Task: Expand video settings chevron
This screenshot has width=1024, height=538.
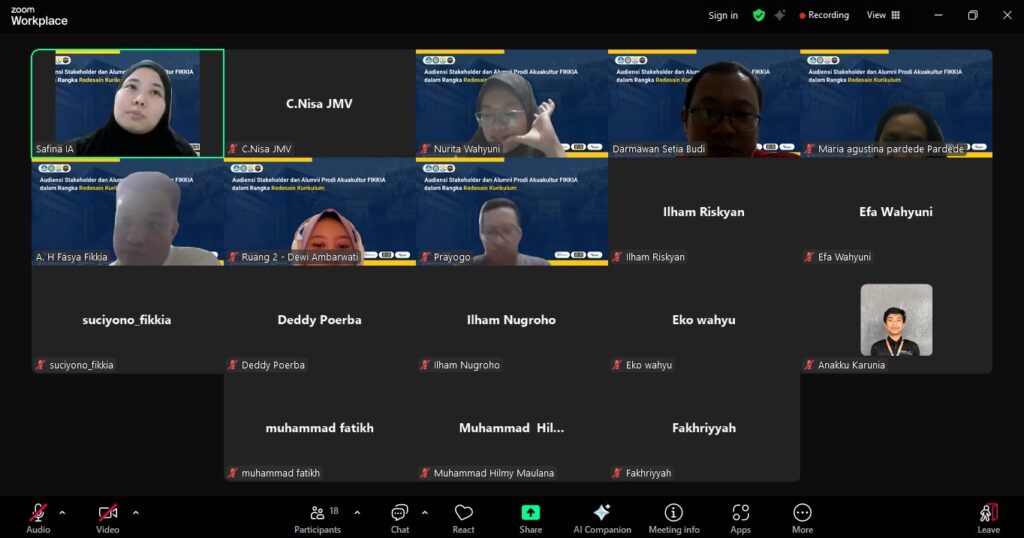Action: click(x=136, y=513)
